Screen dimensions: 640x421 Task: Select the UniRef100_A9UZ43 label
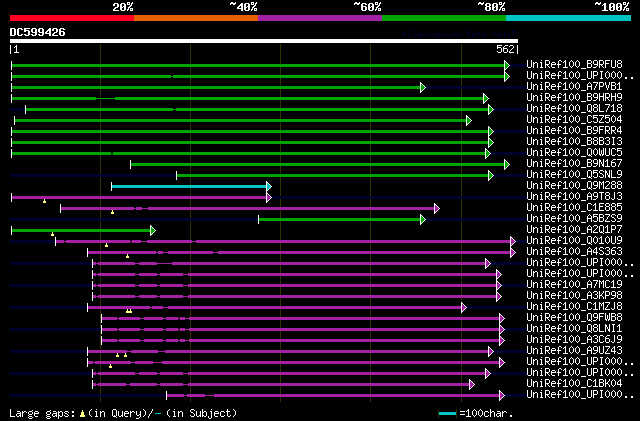point(574,351)
